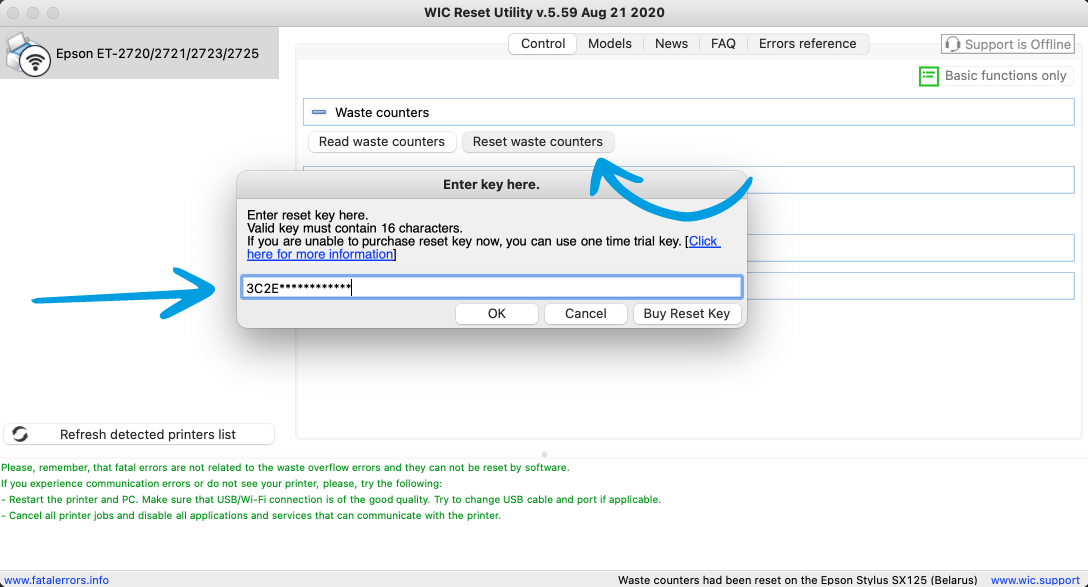Image resolution: width=1088 pixels, height=587 pixels.
Task: Confirm the key with OK
Action: tap(497, 314)
